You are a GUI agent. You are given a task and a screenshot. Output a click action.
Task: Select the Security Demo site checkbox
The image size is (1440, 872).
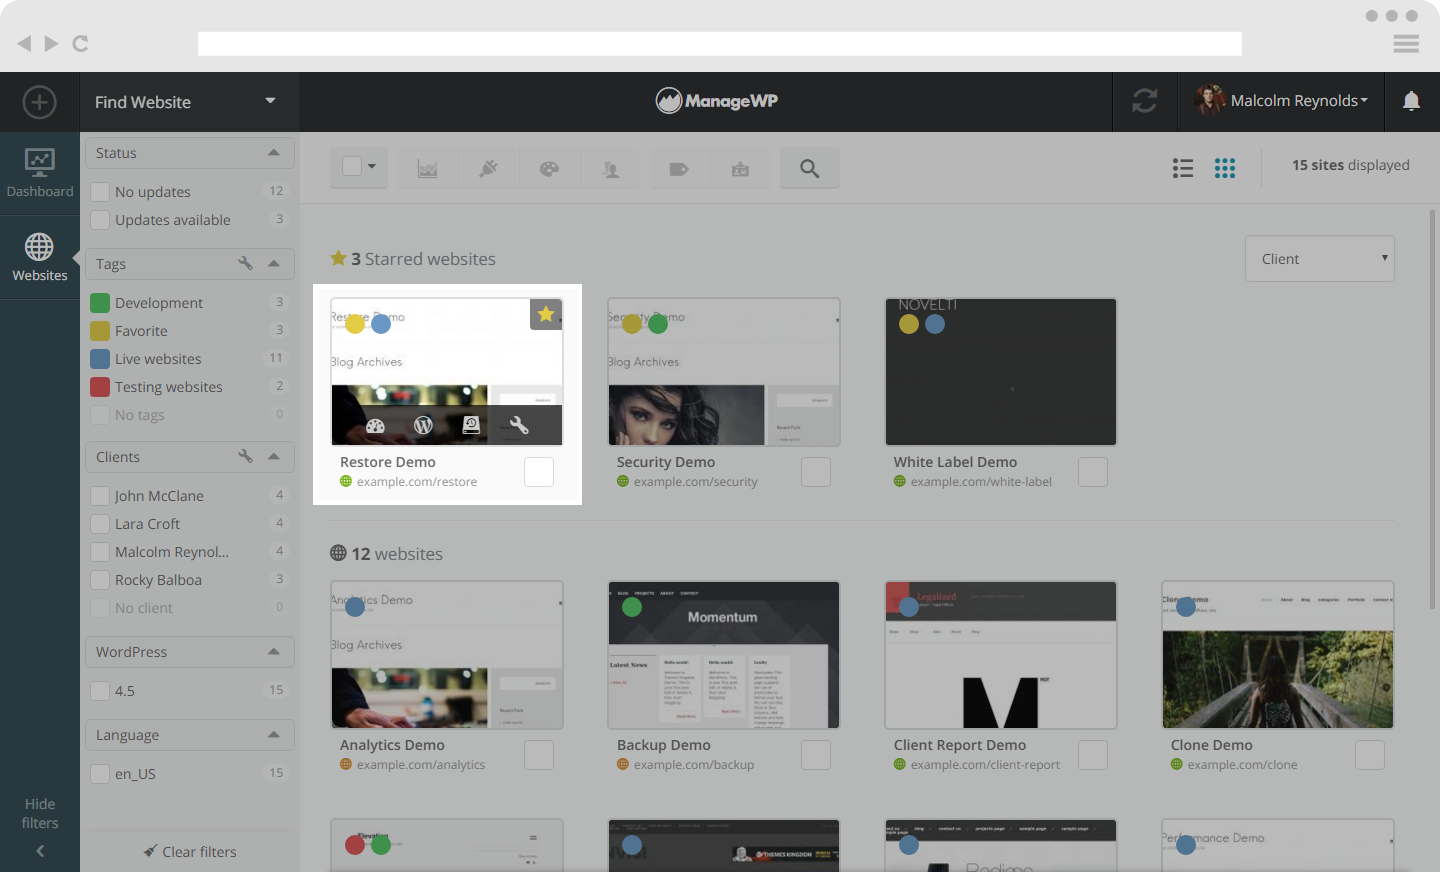coord(816,472)
